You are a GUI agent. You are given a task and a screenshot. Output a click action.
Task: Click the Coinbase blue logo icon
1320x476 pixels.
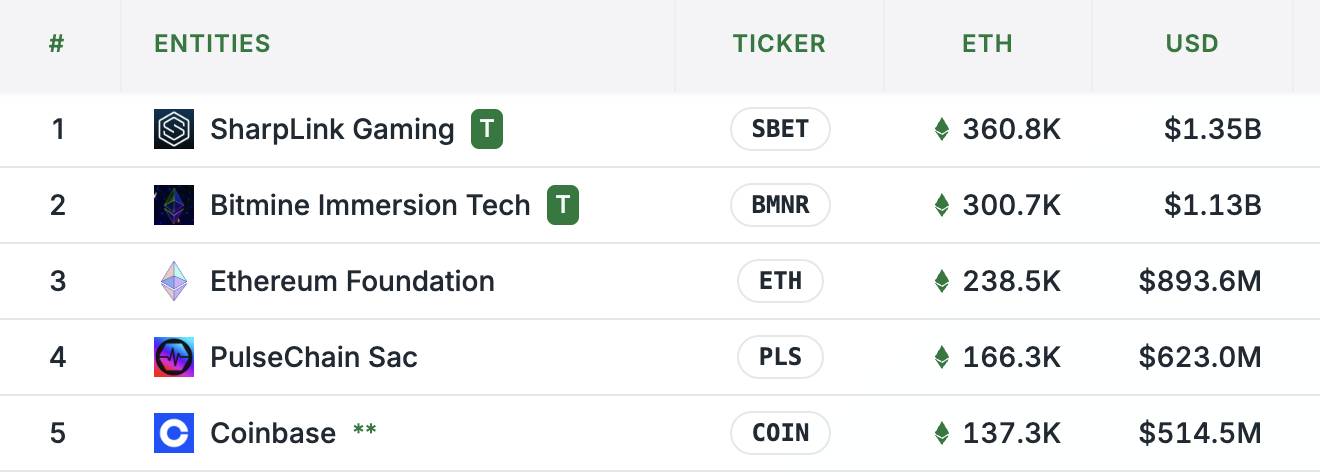click(x=174, y=433)
